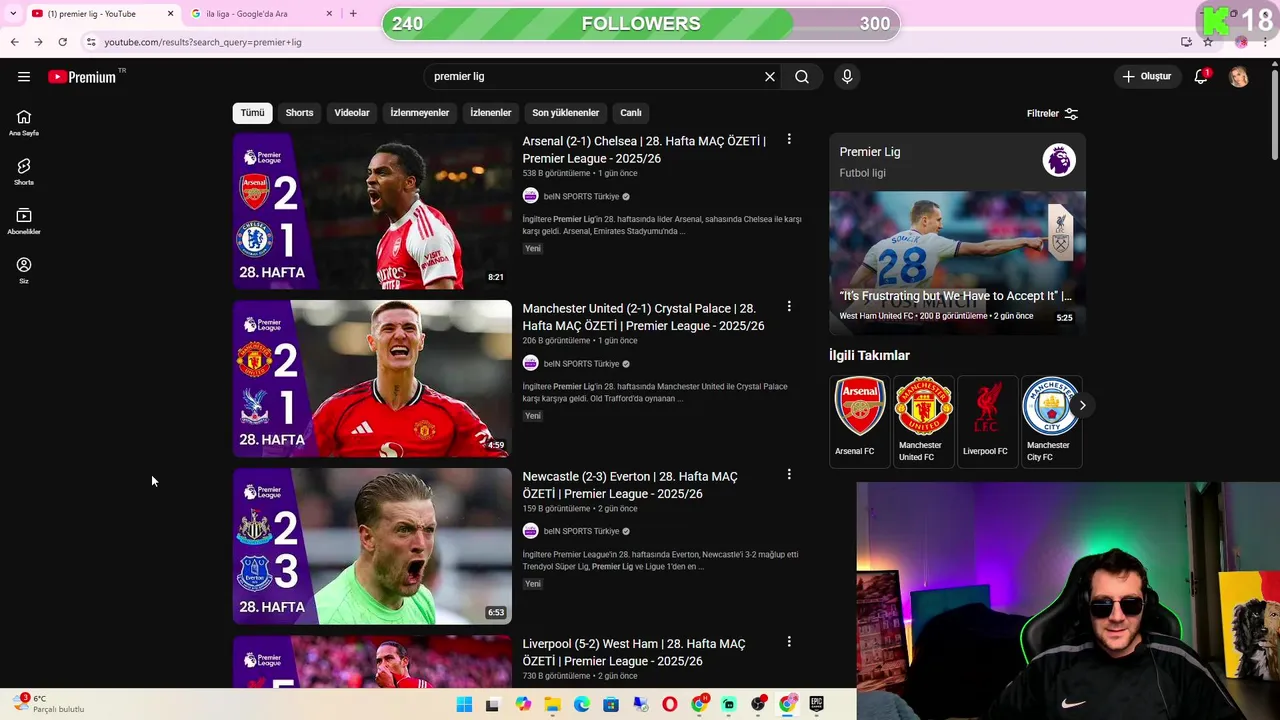Open the Manchester City FC team card
The image size is (1280, 720).
(1050, 421)
